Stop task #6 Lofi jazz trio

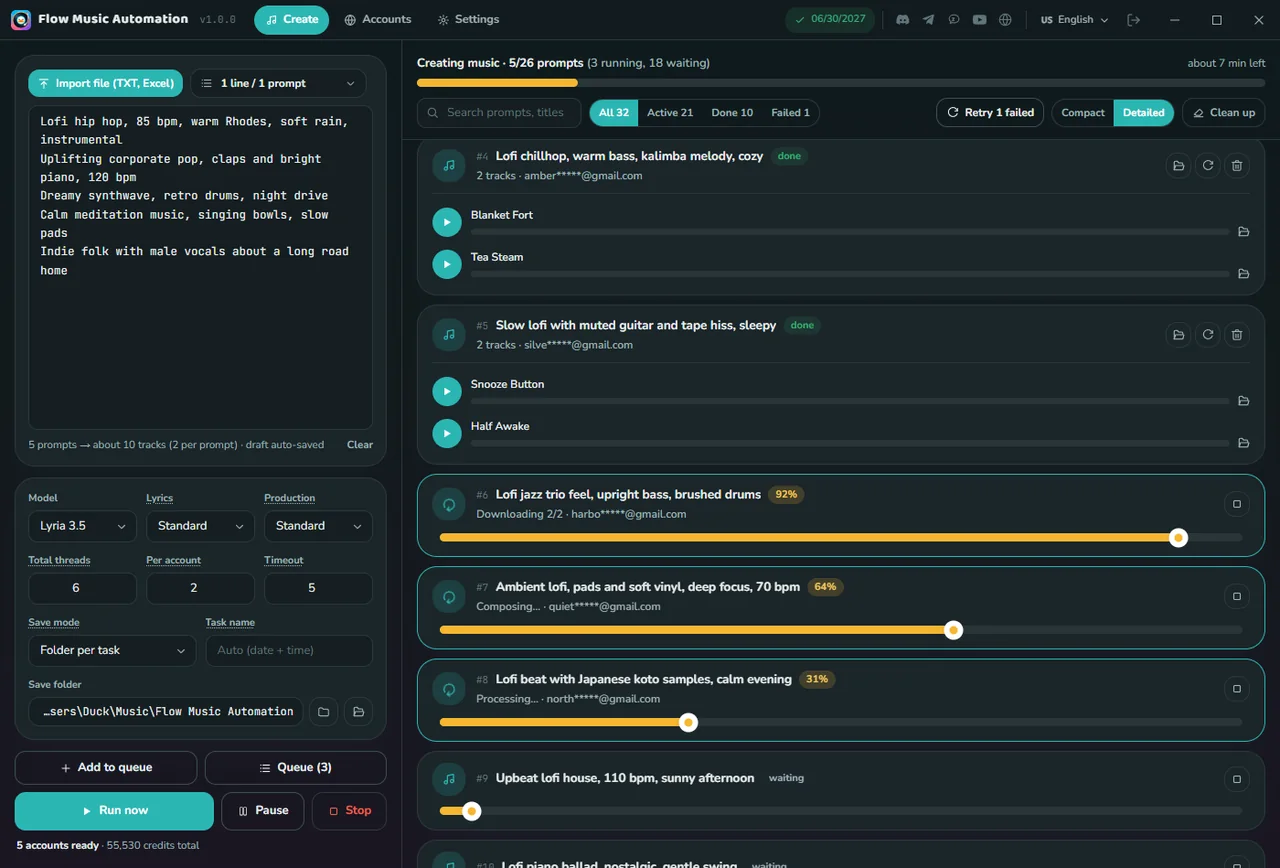(1237, 504)
